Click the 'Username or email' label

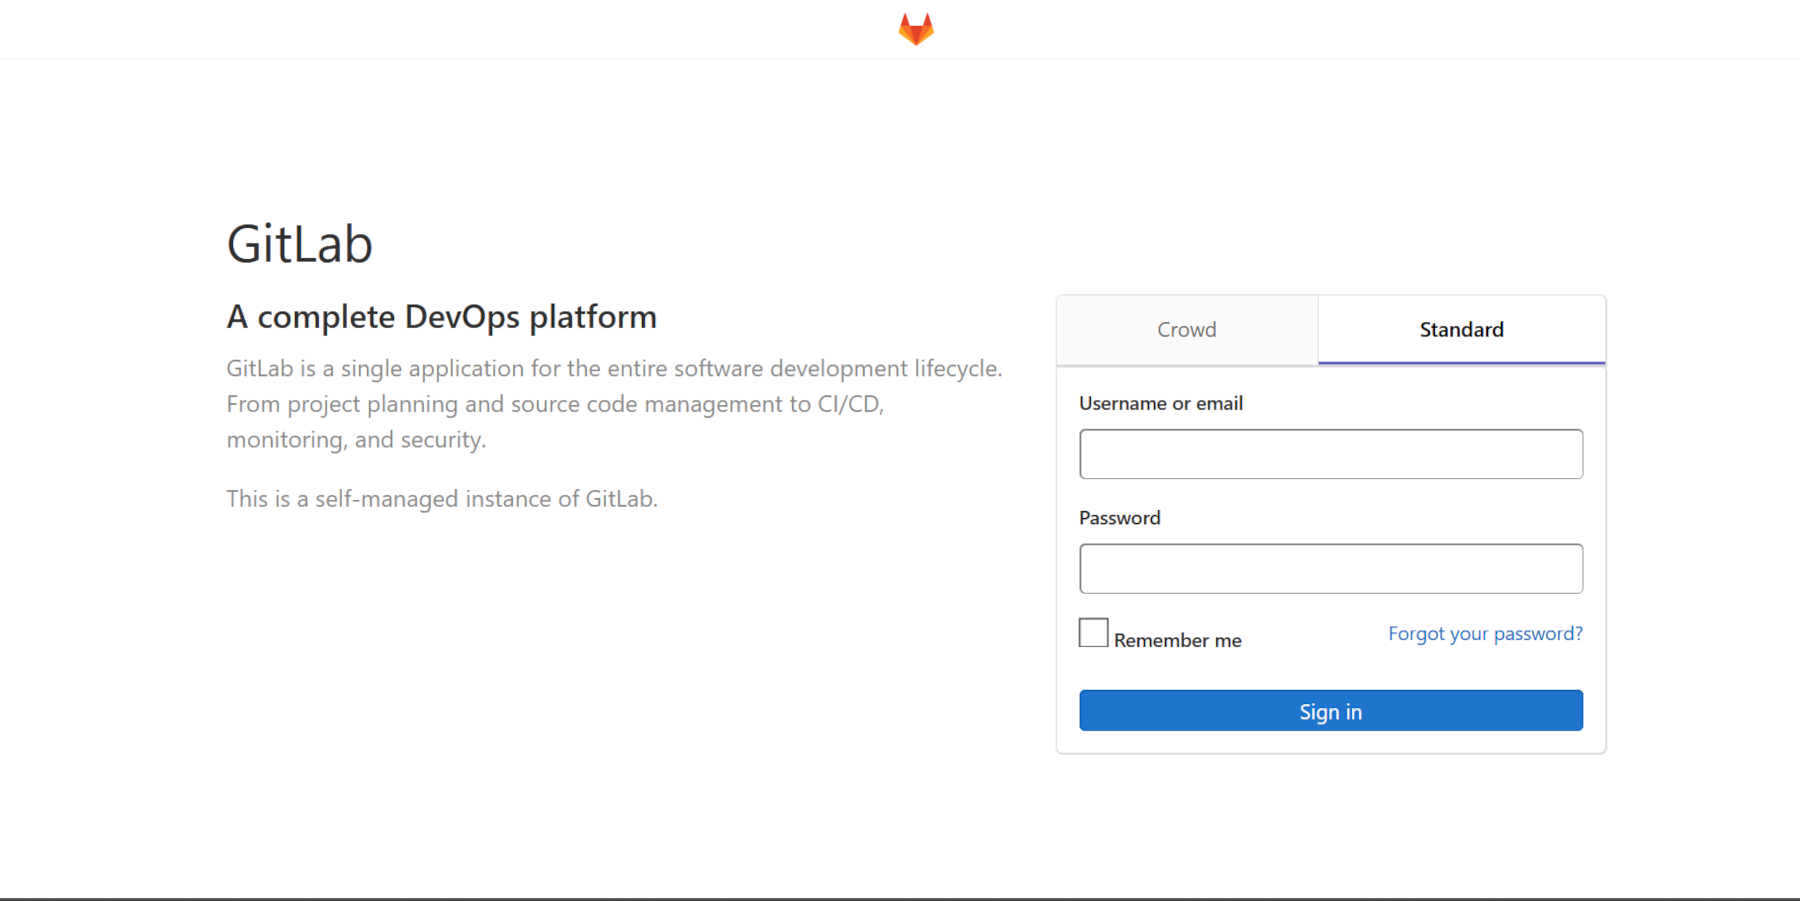(x=1161, y=403)
